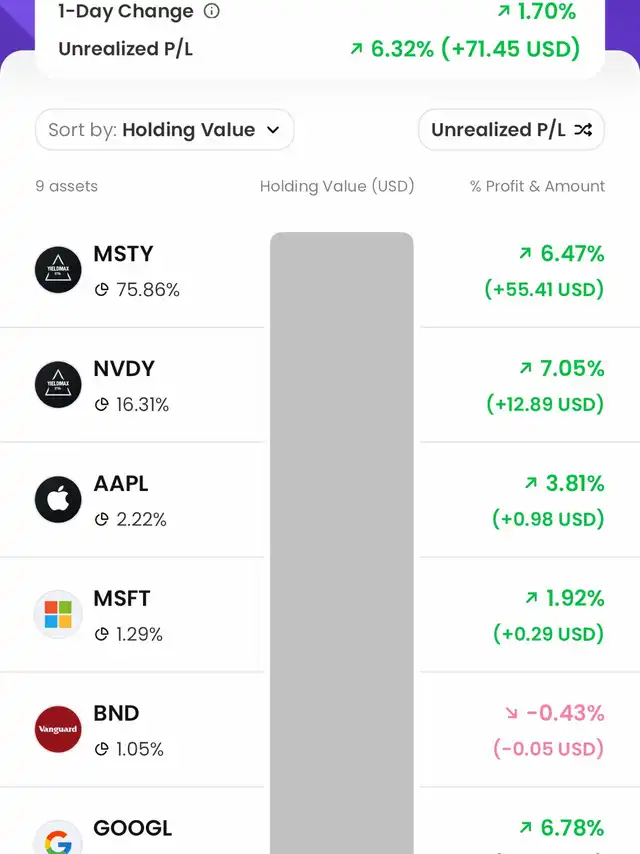Select the NVDY ticker name
The height and width of the screenshot is (854, 640).
(124, 369)
